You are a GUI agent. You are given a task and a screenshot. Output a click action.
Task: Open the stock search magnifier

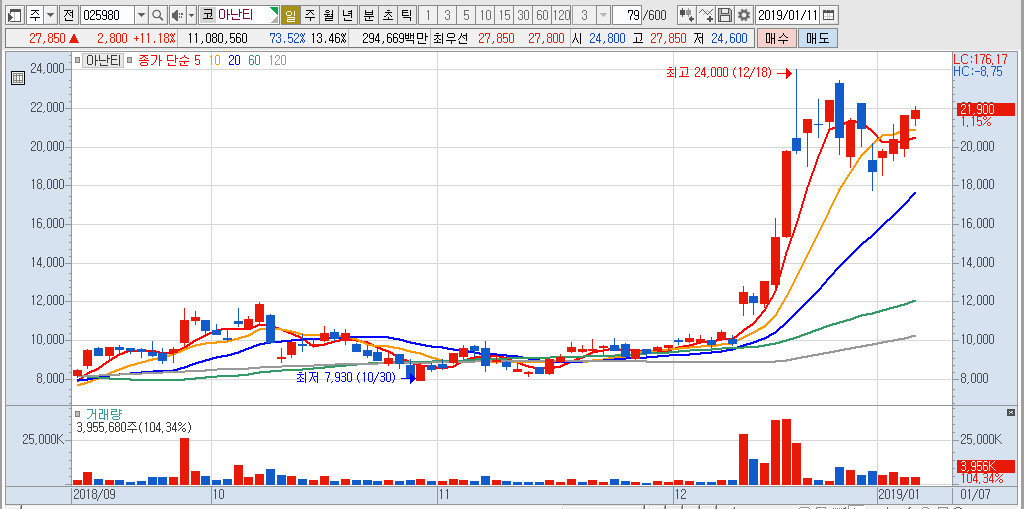tap(157, 14)
